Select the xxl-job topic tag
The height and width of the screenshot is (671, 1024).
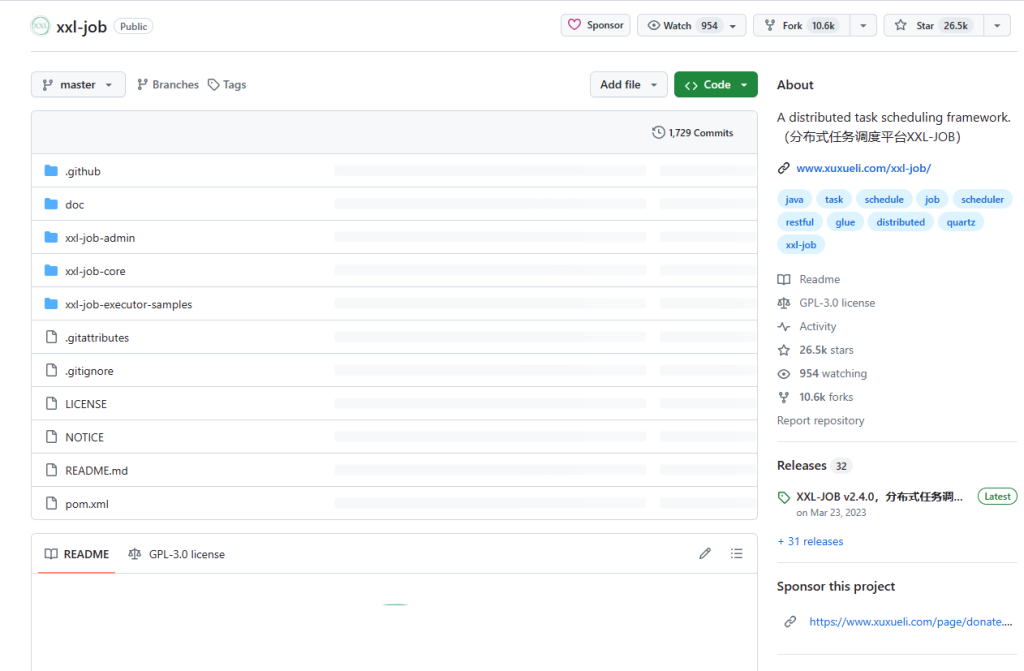tap(801, 245)
